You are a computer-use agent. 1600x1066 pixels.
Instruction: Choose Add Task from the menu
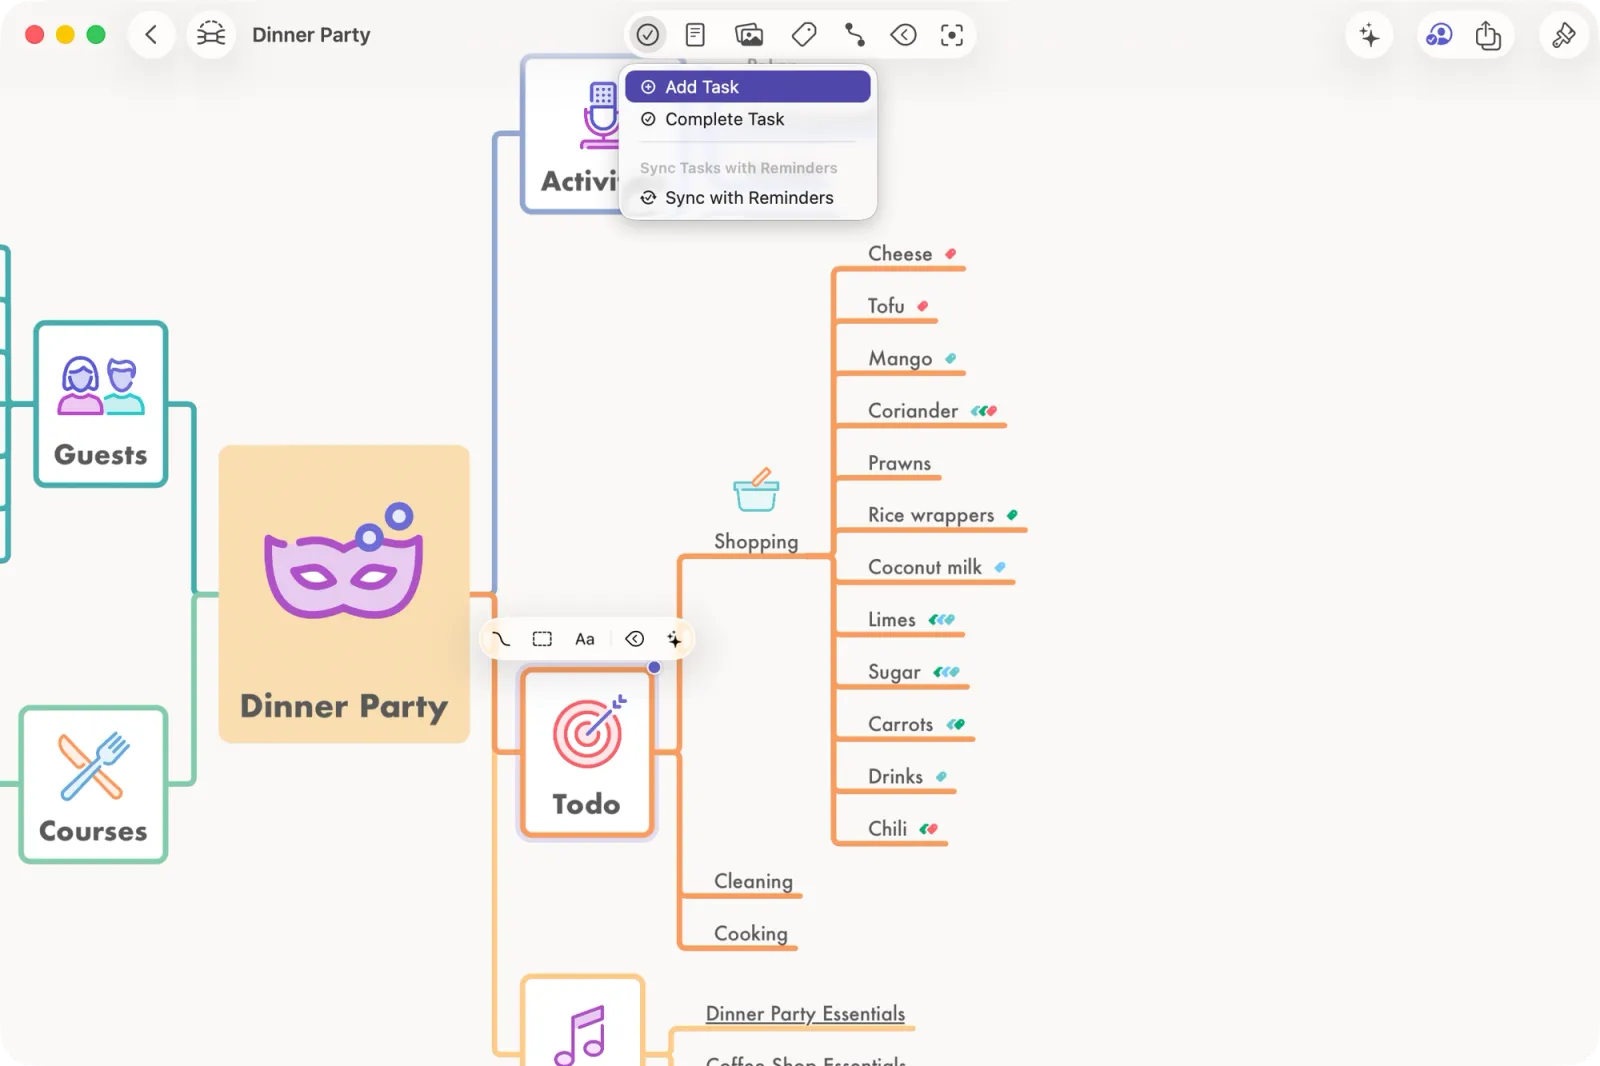coord(748,87)
